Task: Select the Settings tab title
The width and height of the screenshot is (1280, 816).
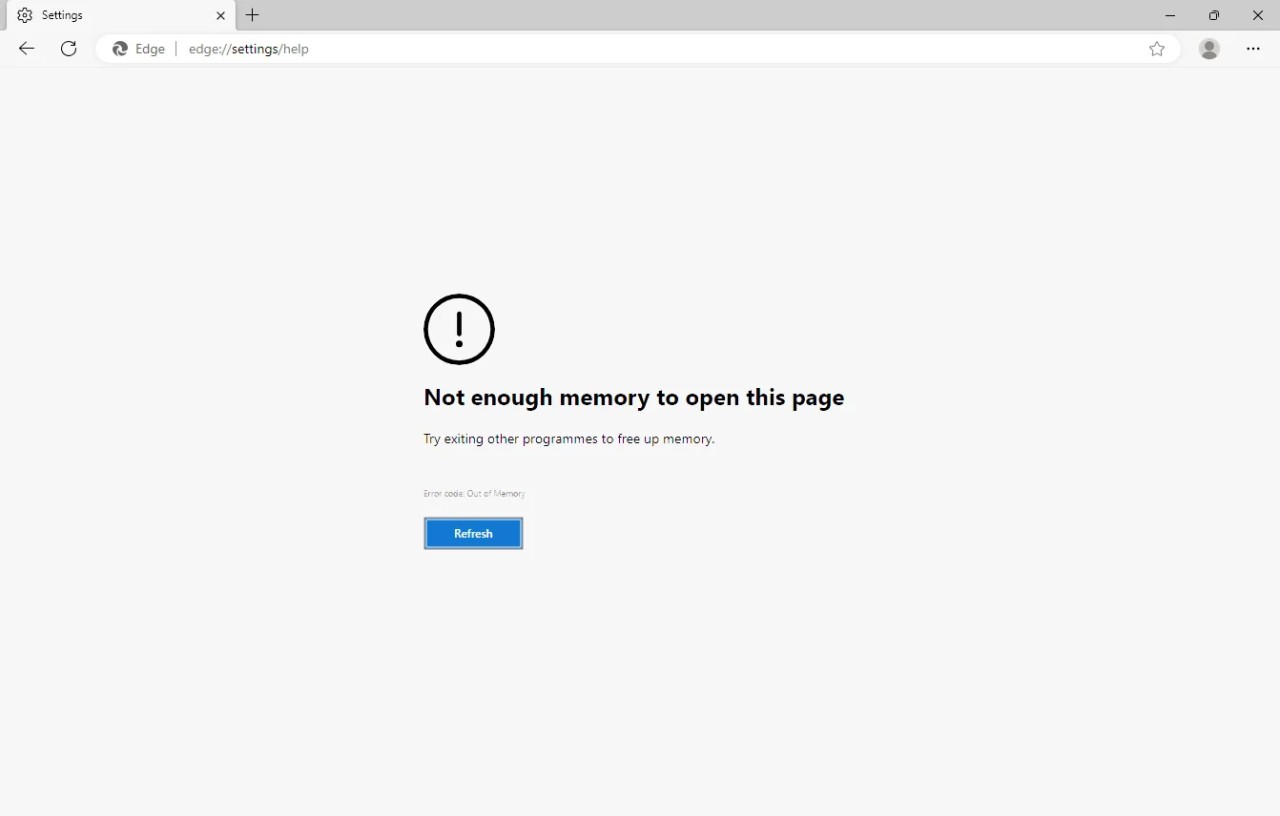Action: (x=62, y=16)
